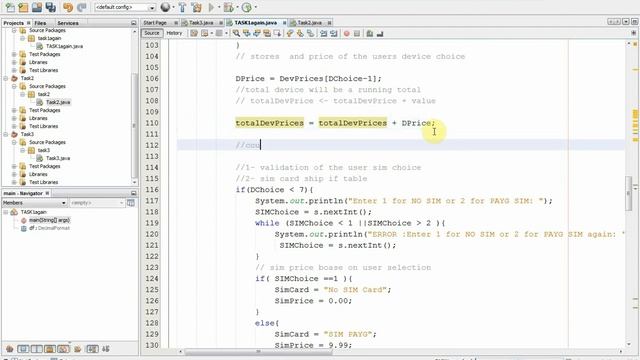The image size is (640, 360).
Task: Open the Members dropdown in Navigator
Action: [x=34, y=203]
